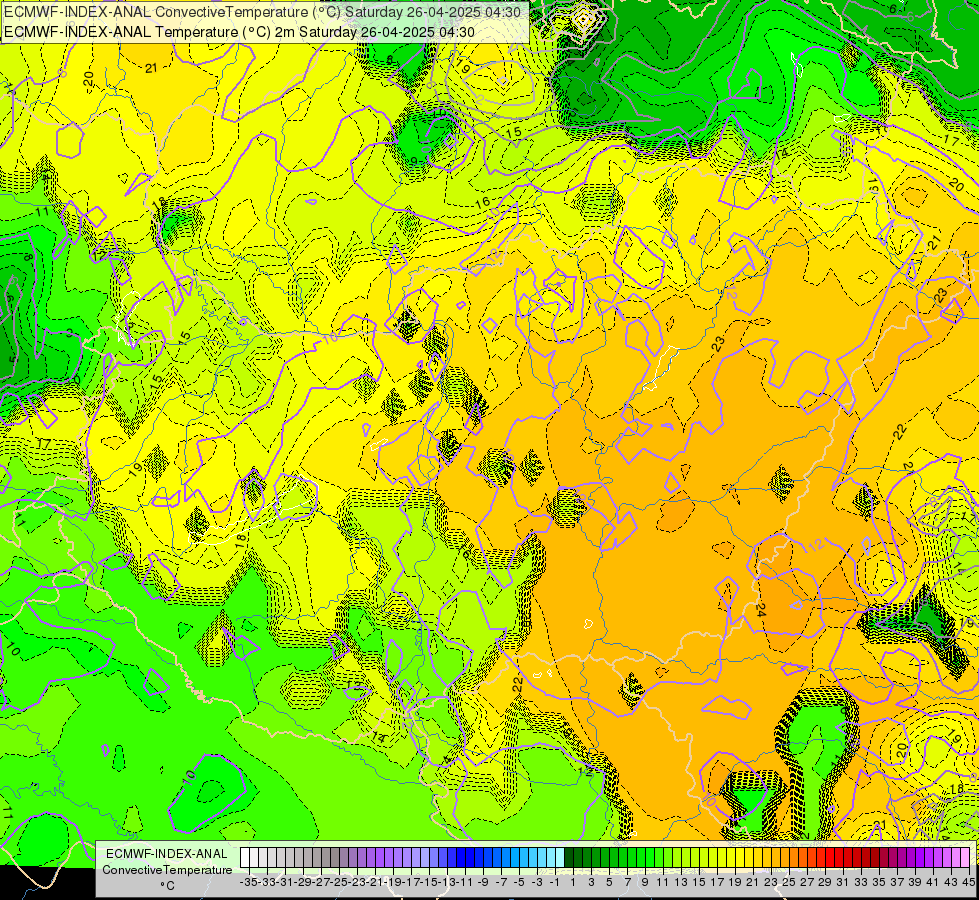Viewport: 979px width, 900px height.
Task: Click the legend tick label '39'
Action: point(915,883)
